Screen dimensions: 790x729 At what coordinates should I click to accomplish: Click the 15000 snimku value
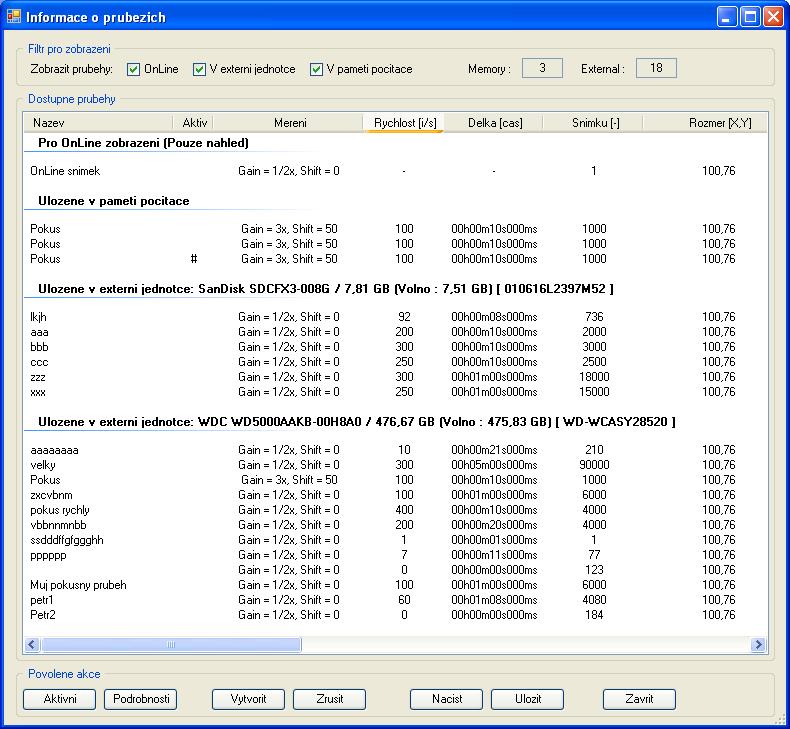[594, 392]
